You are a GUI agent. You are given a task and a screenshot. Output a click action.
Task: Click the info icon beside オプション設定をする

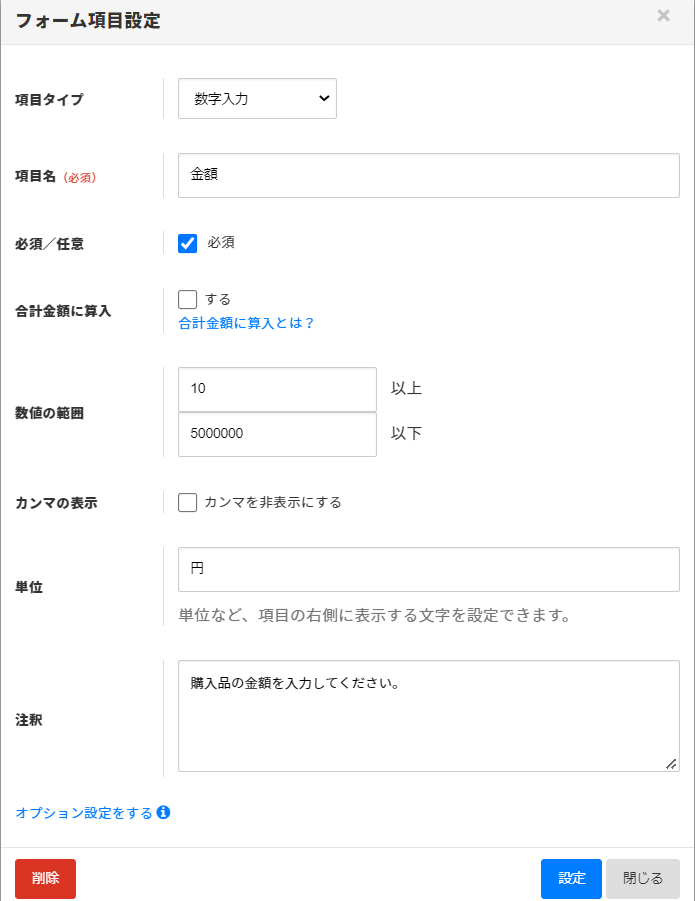click(x=164, y=812)
